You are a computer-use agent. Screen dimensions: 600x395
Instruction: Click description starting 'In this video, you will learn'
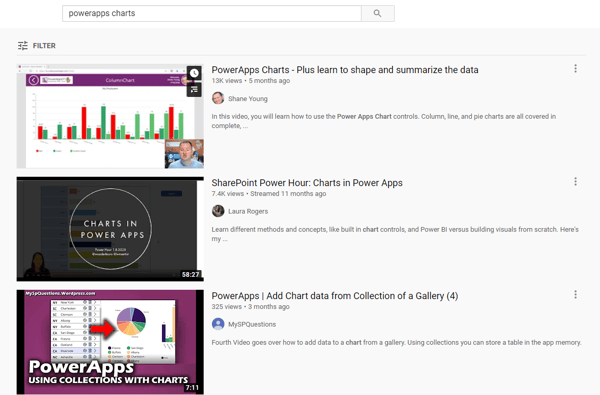click(383, 121)
